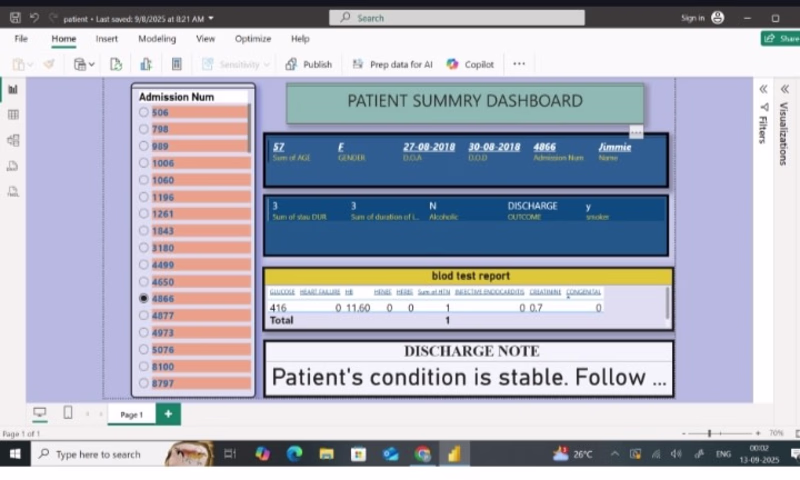Open the Sensitivity dropdown

point(266,65)
